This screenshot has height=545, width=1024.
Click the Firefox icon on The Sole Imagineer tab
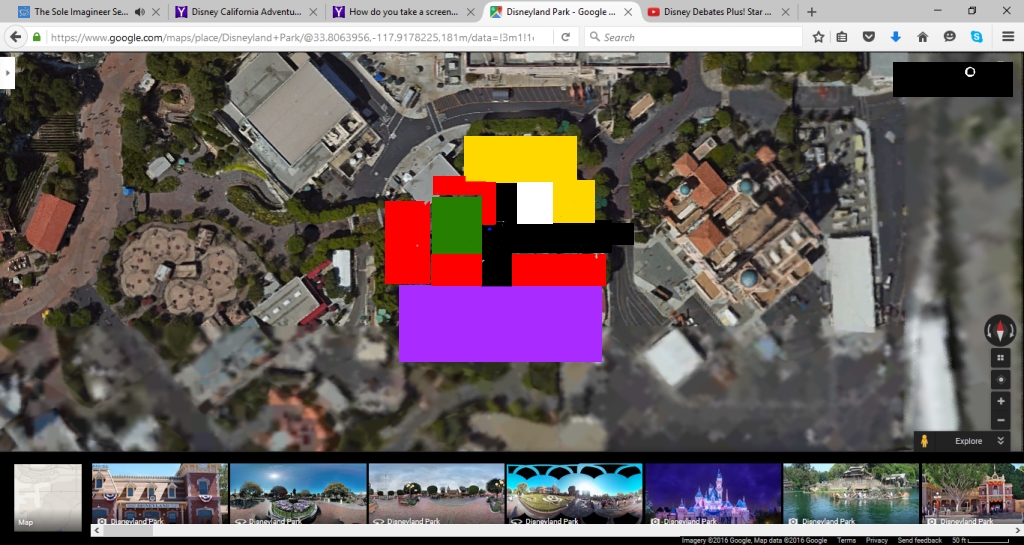point(24,12)
